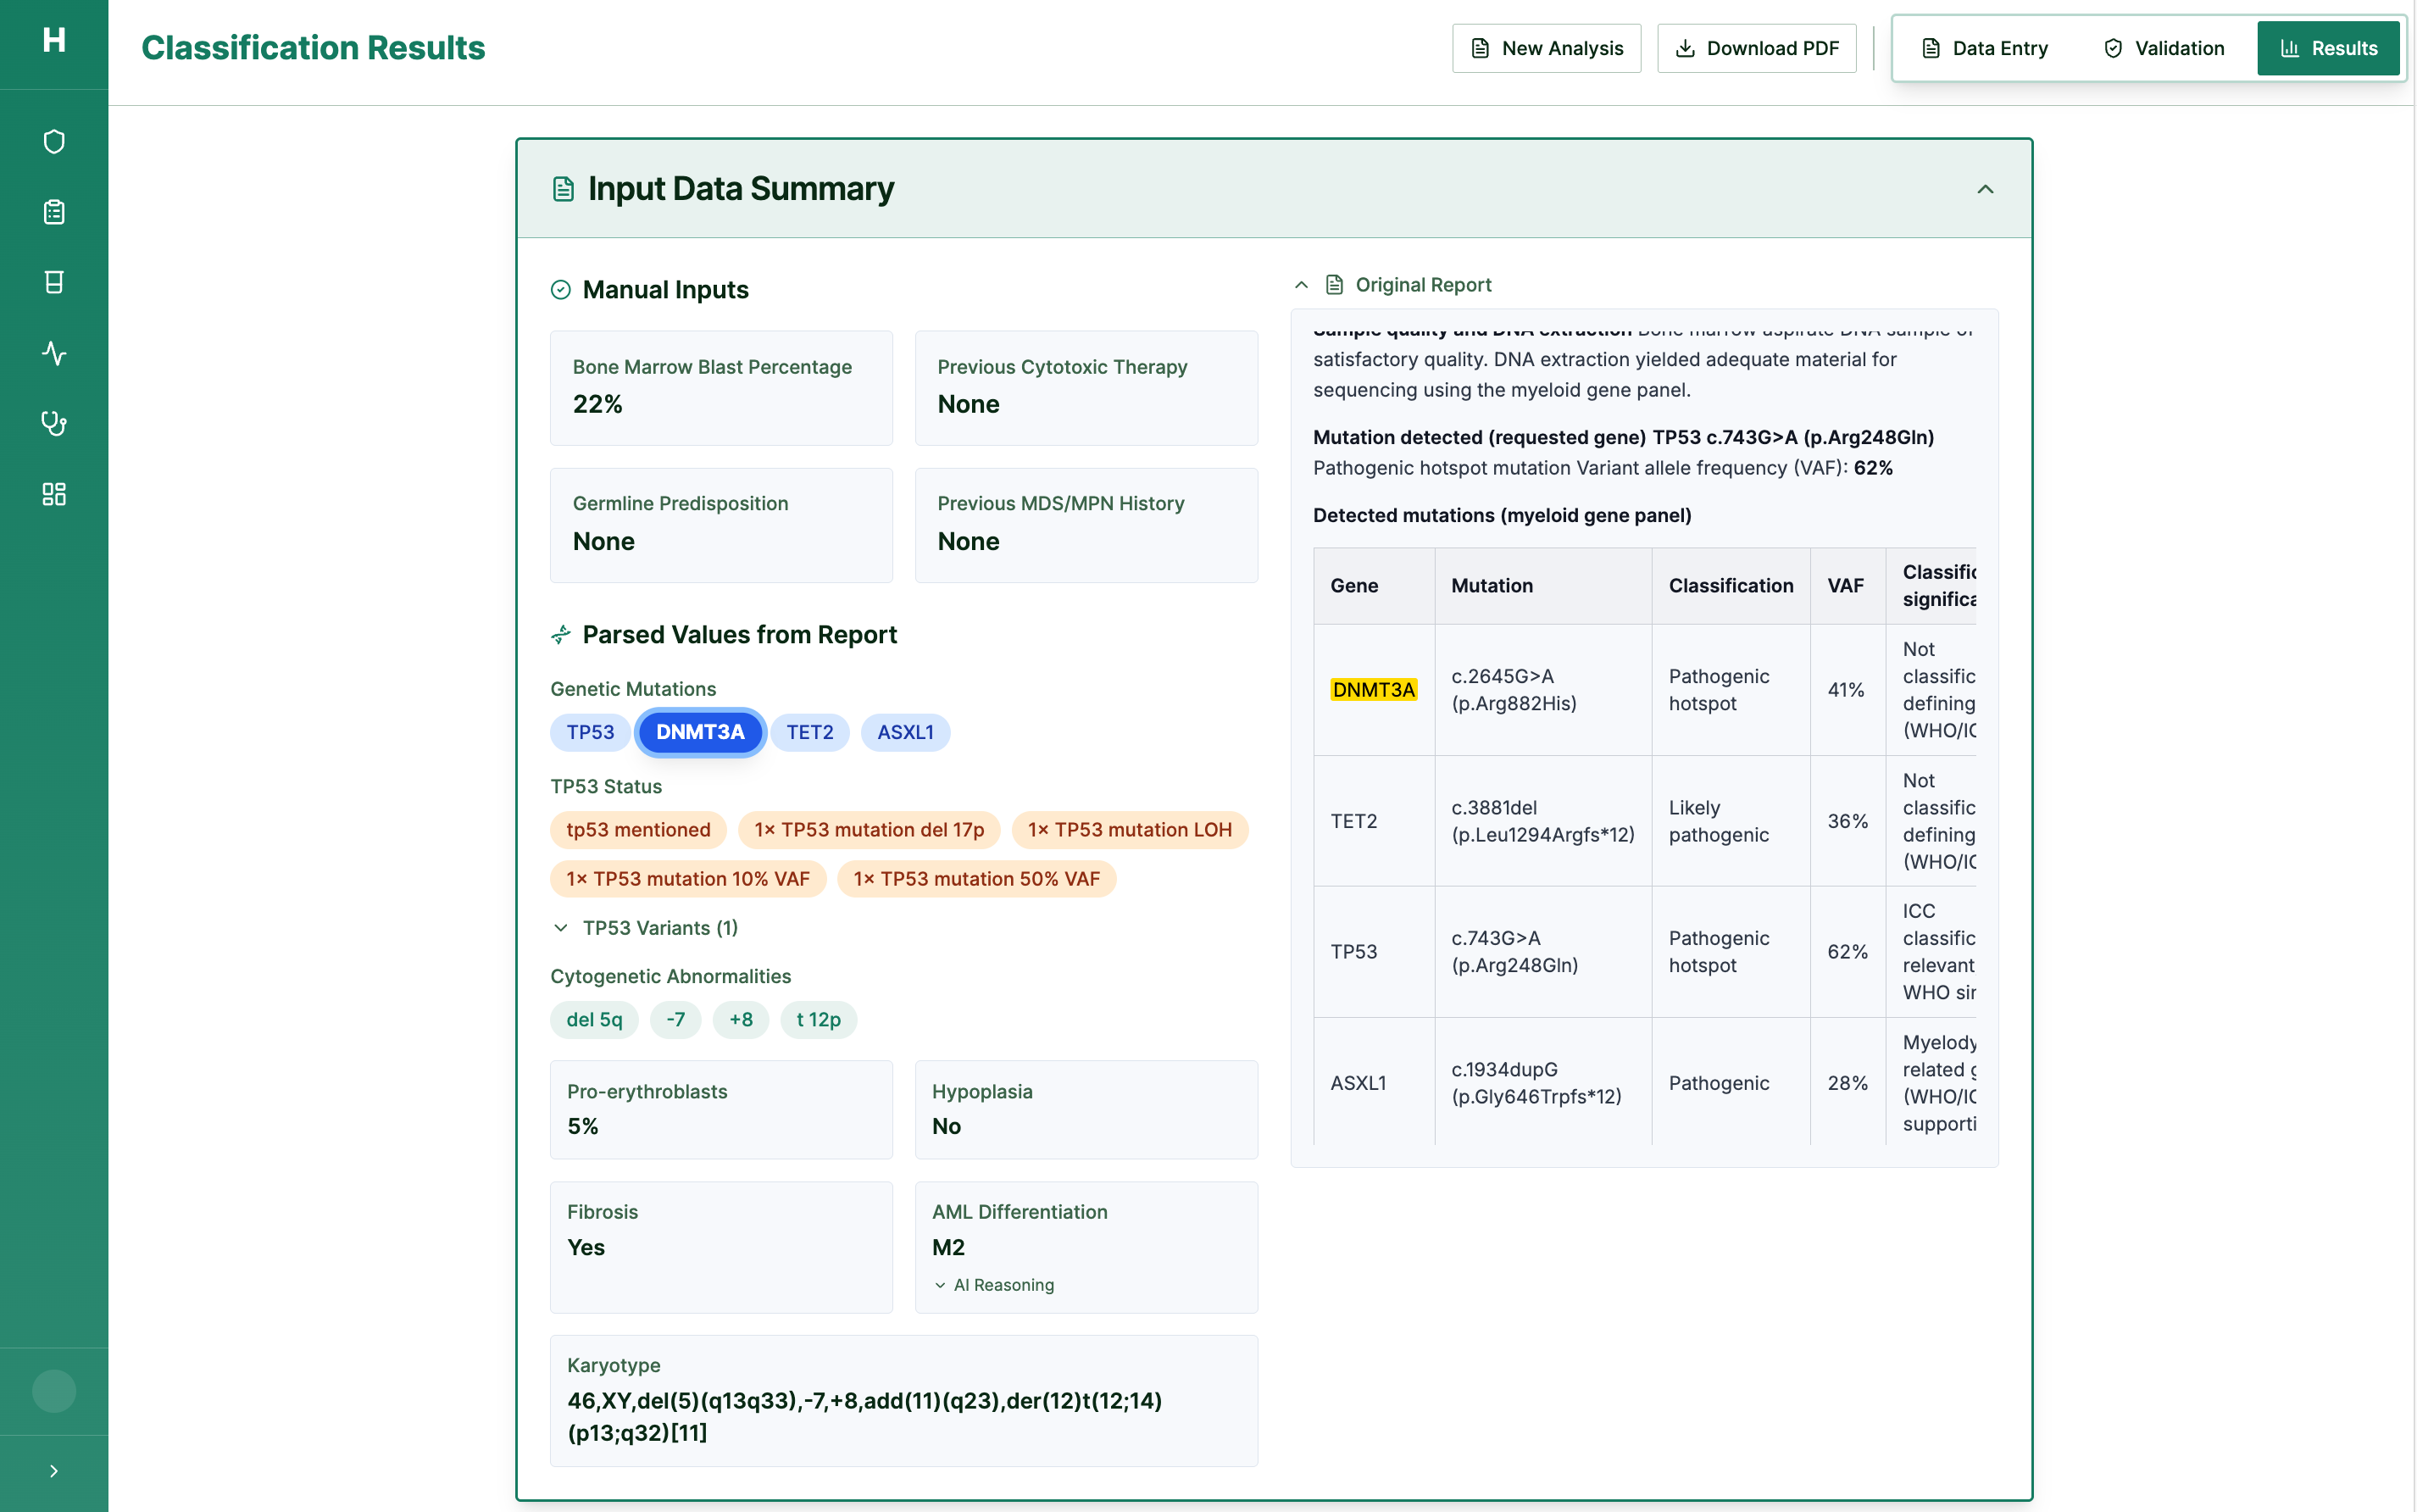The height and width of the screenshot is (1512, 2417).
Task: Click the H logo at top left
Action: (x=54, y=40)
